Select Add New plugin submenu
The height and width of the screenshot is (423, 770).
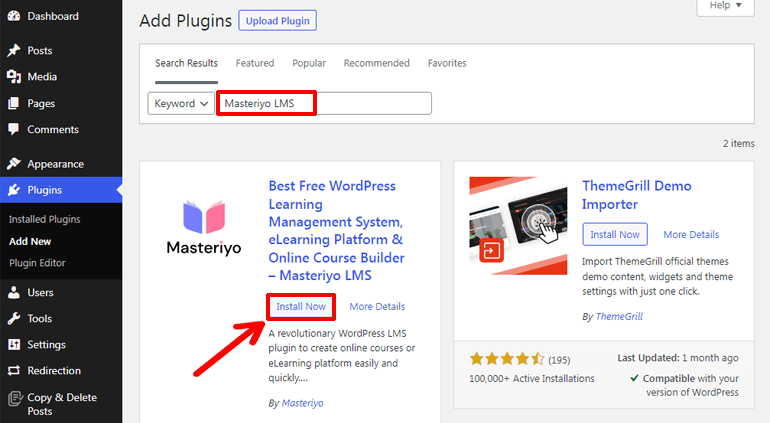(29, 241)
